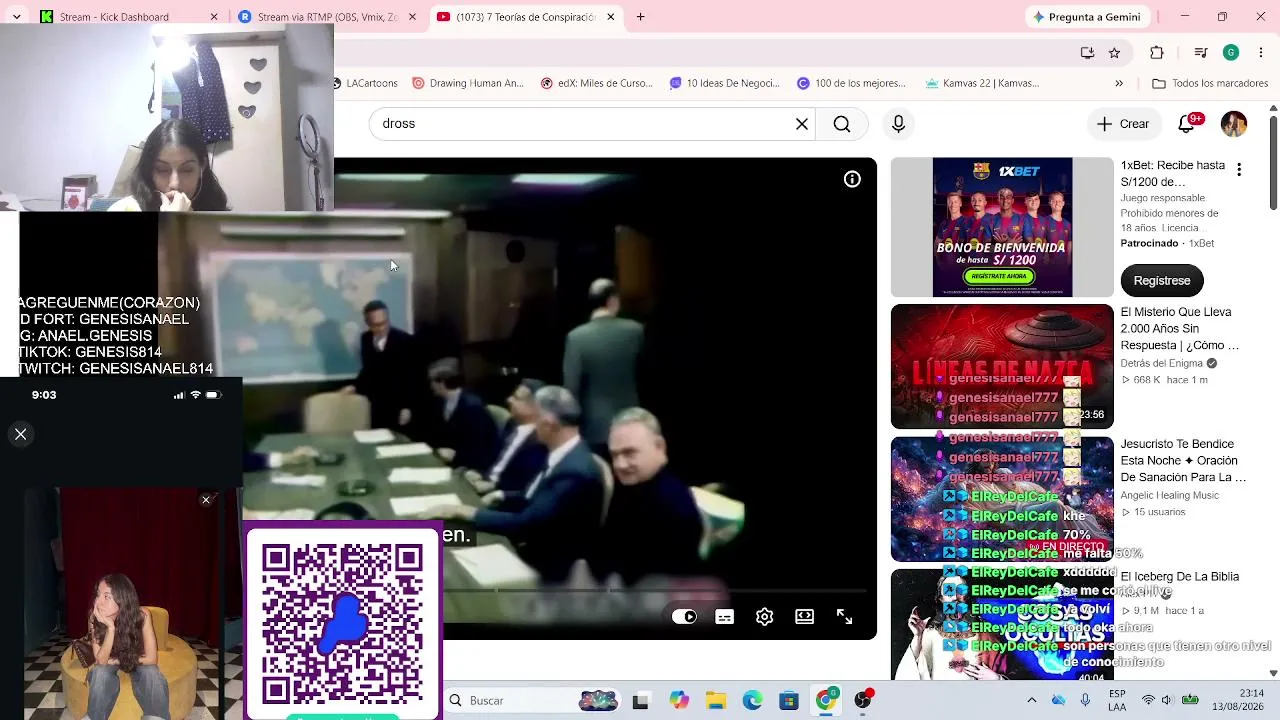Image resolution: width=1280 pixels, height=720 pixels.
Task: Open the 1xBet ad banner thumbnail
Action: 1002,227
